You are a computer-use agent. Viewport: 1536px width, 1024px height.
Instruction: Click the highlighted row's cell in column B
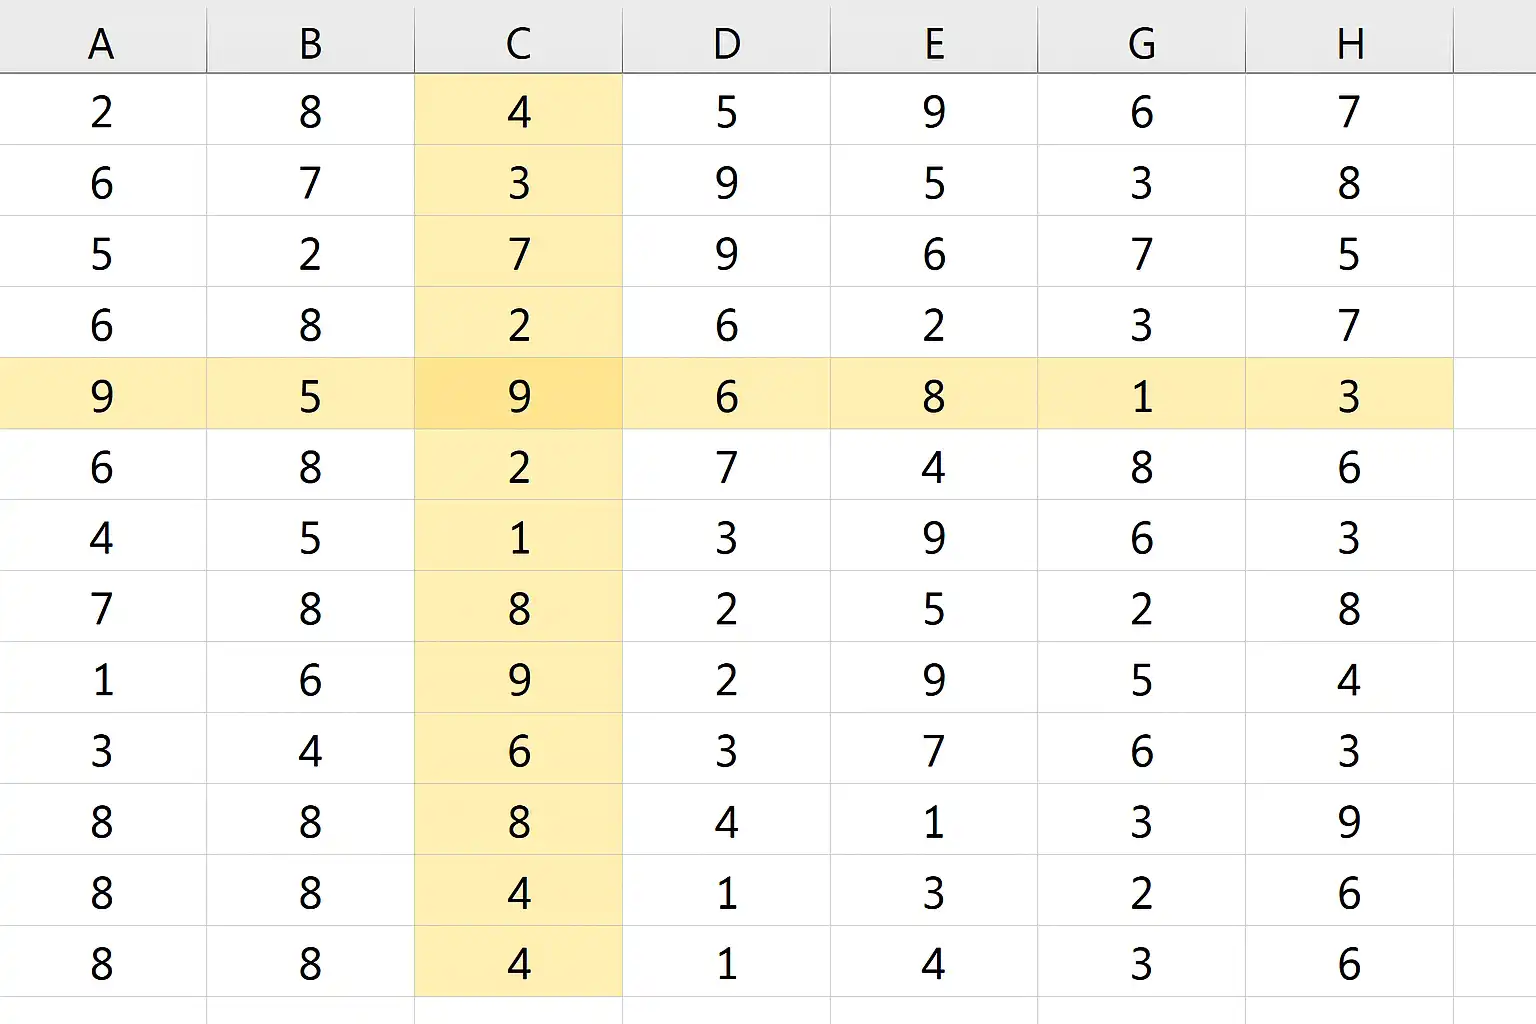310,396
